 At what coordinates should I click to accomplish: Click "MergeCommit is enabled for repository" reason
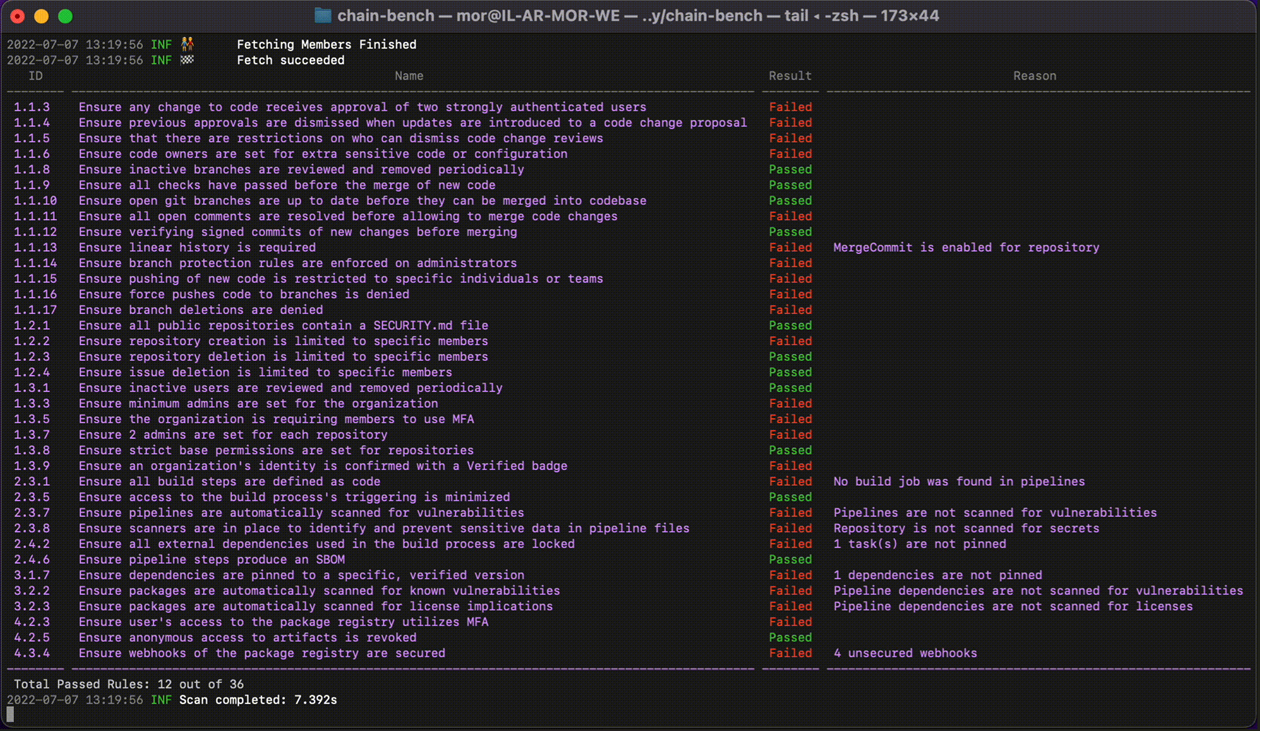point(966,247)
